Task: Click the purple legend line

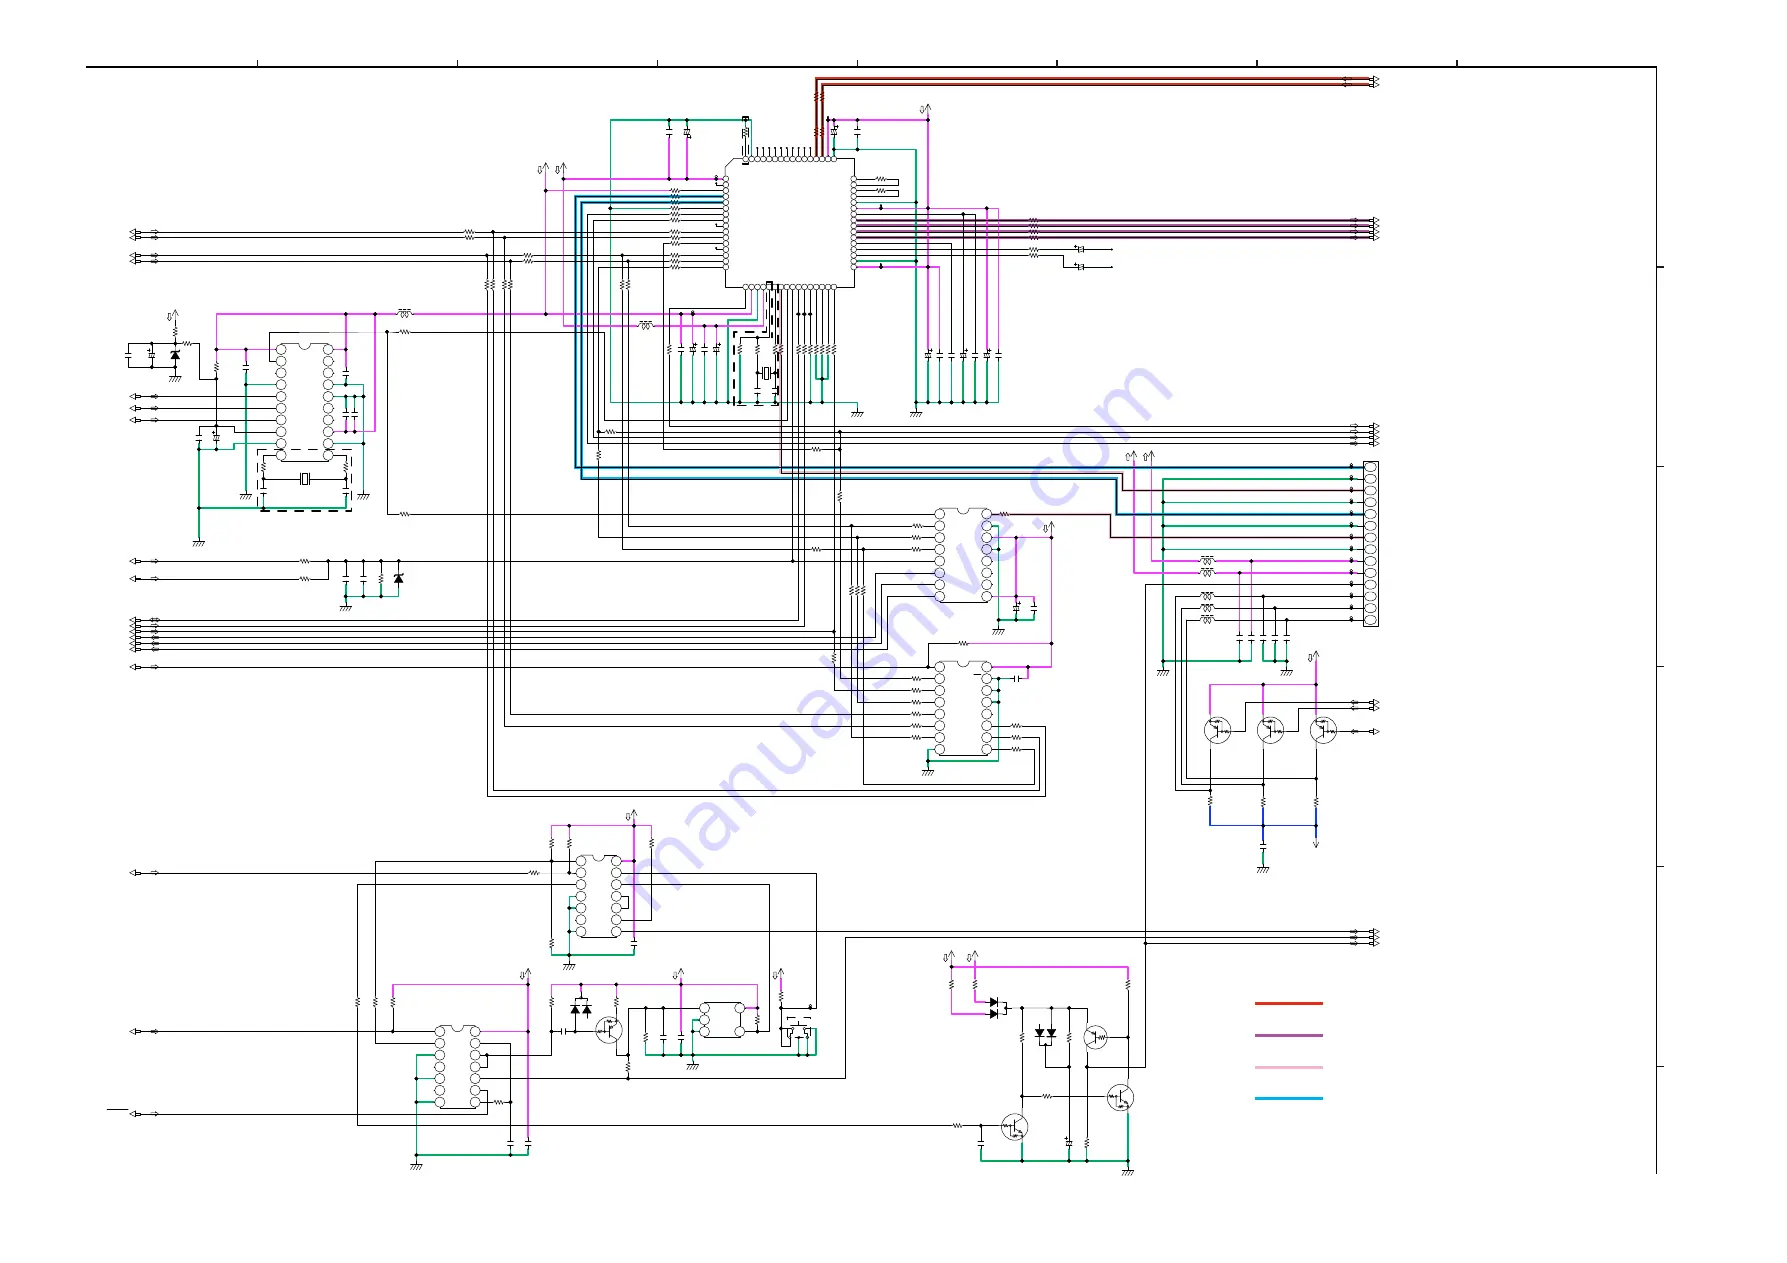Action: click(1288, 1036)
